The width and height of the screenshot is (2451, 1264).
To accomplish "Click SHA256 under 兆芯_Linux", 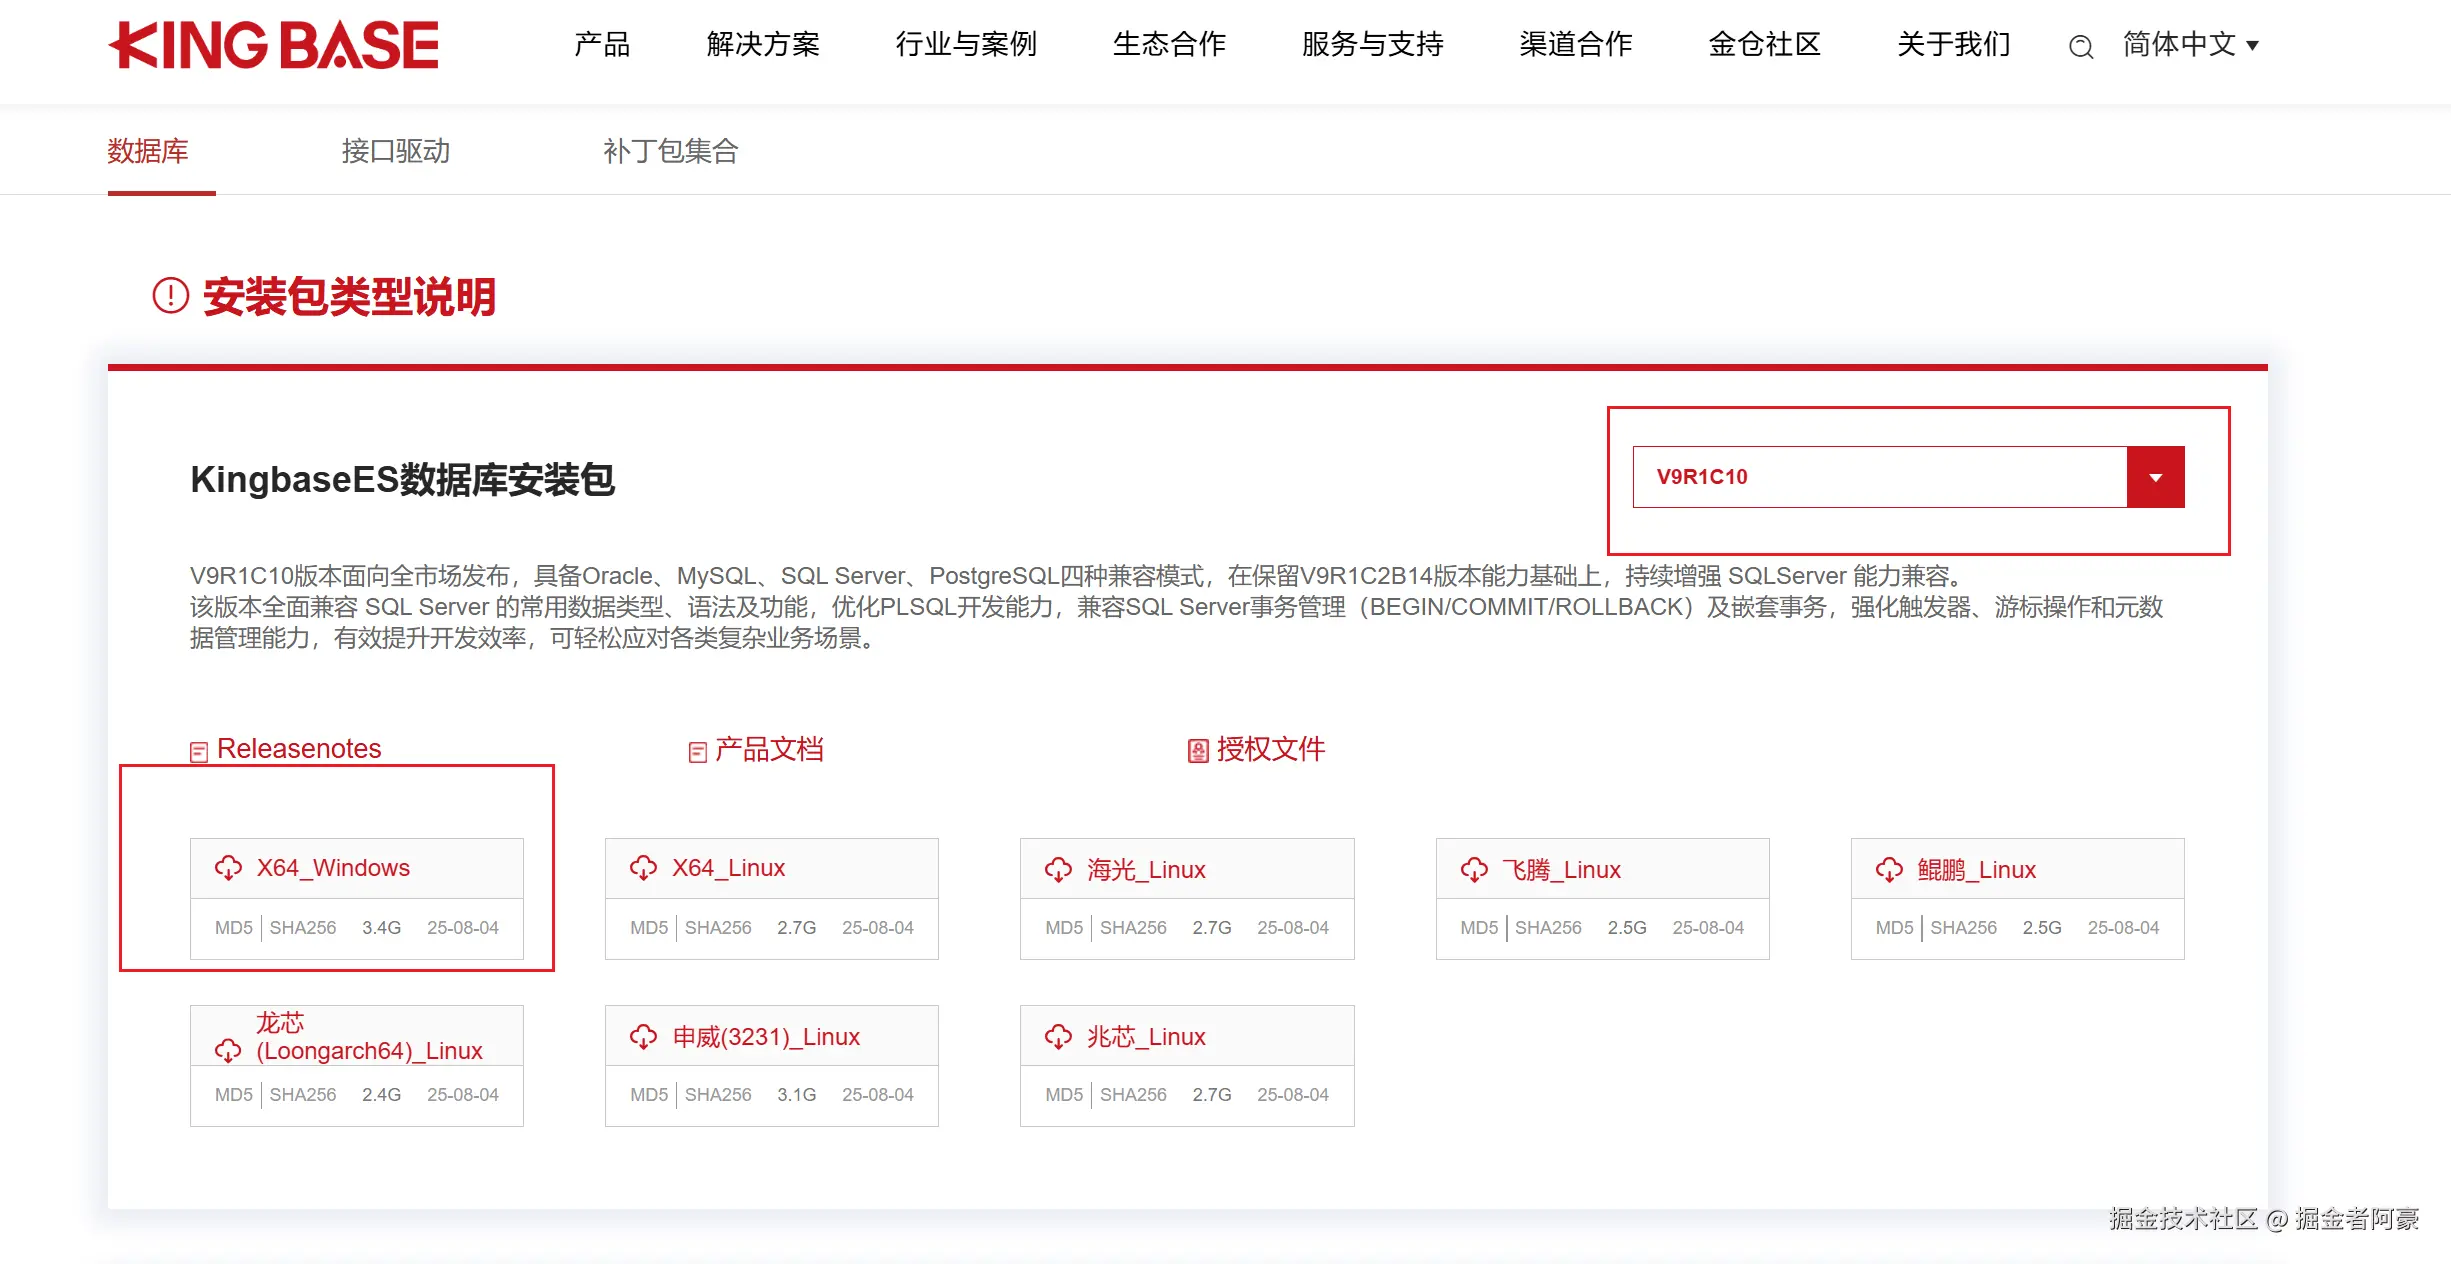I will coord(1133,1095).
